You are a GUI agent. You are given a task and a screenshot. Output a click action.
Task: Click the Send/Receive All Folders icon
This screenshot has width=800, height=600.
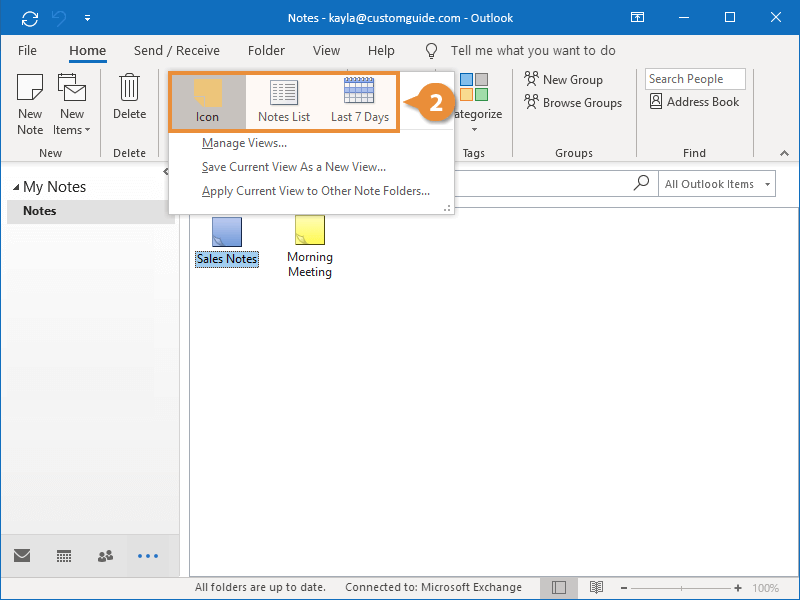click(30, 18)
